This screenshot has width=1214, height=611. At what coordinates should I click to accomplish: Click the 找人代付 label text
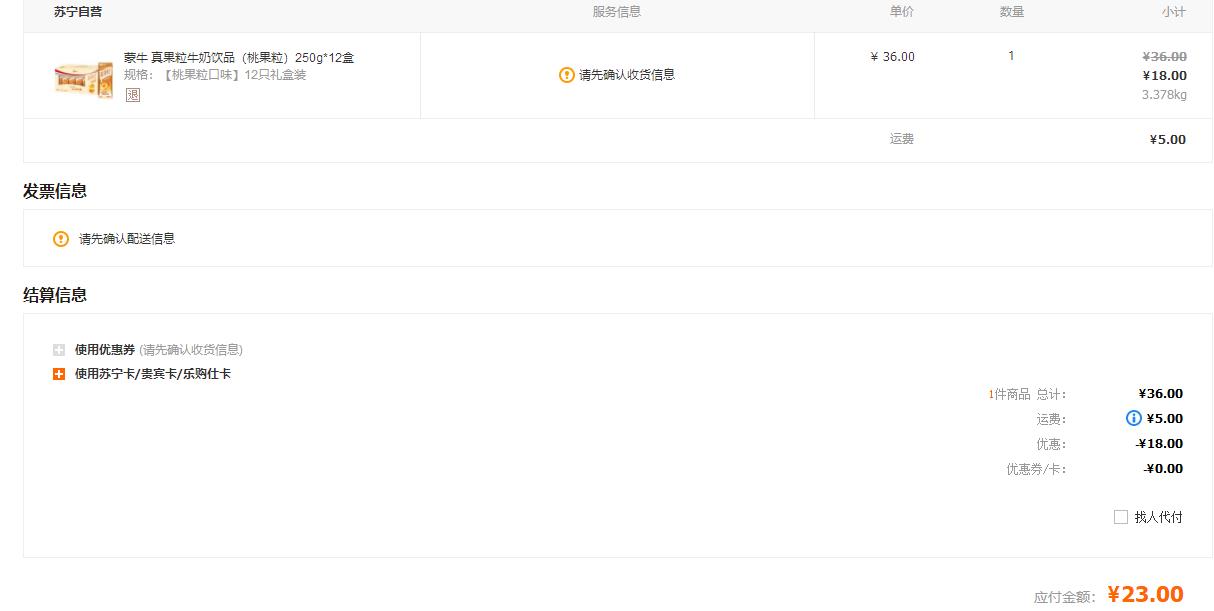(x=1158, y=517)
